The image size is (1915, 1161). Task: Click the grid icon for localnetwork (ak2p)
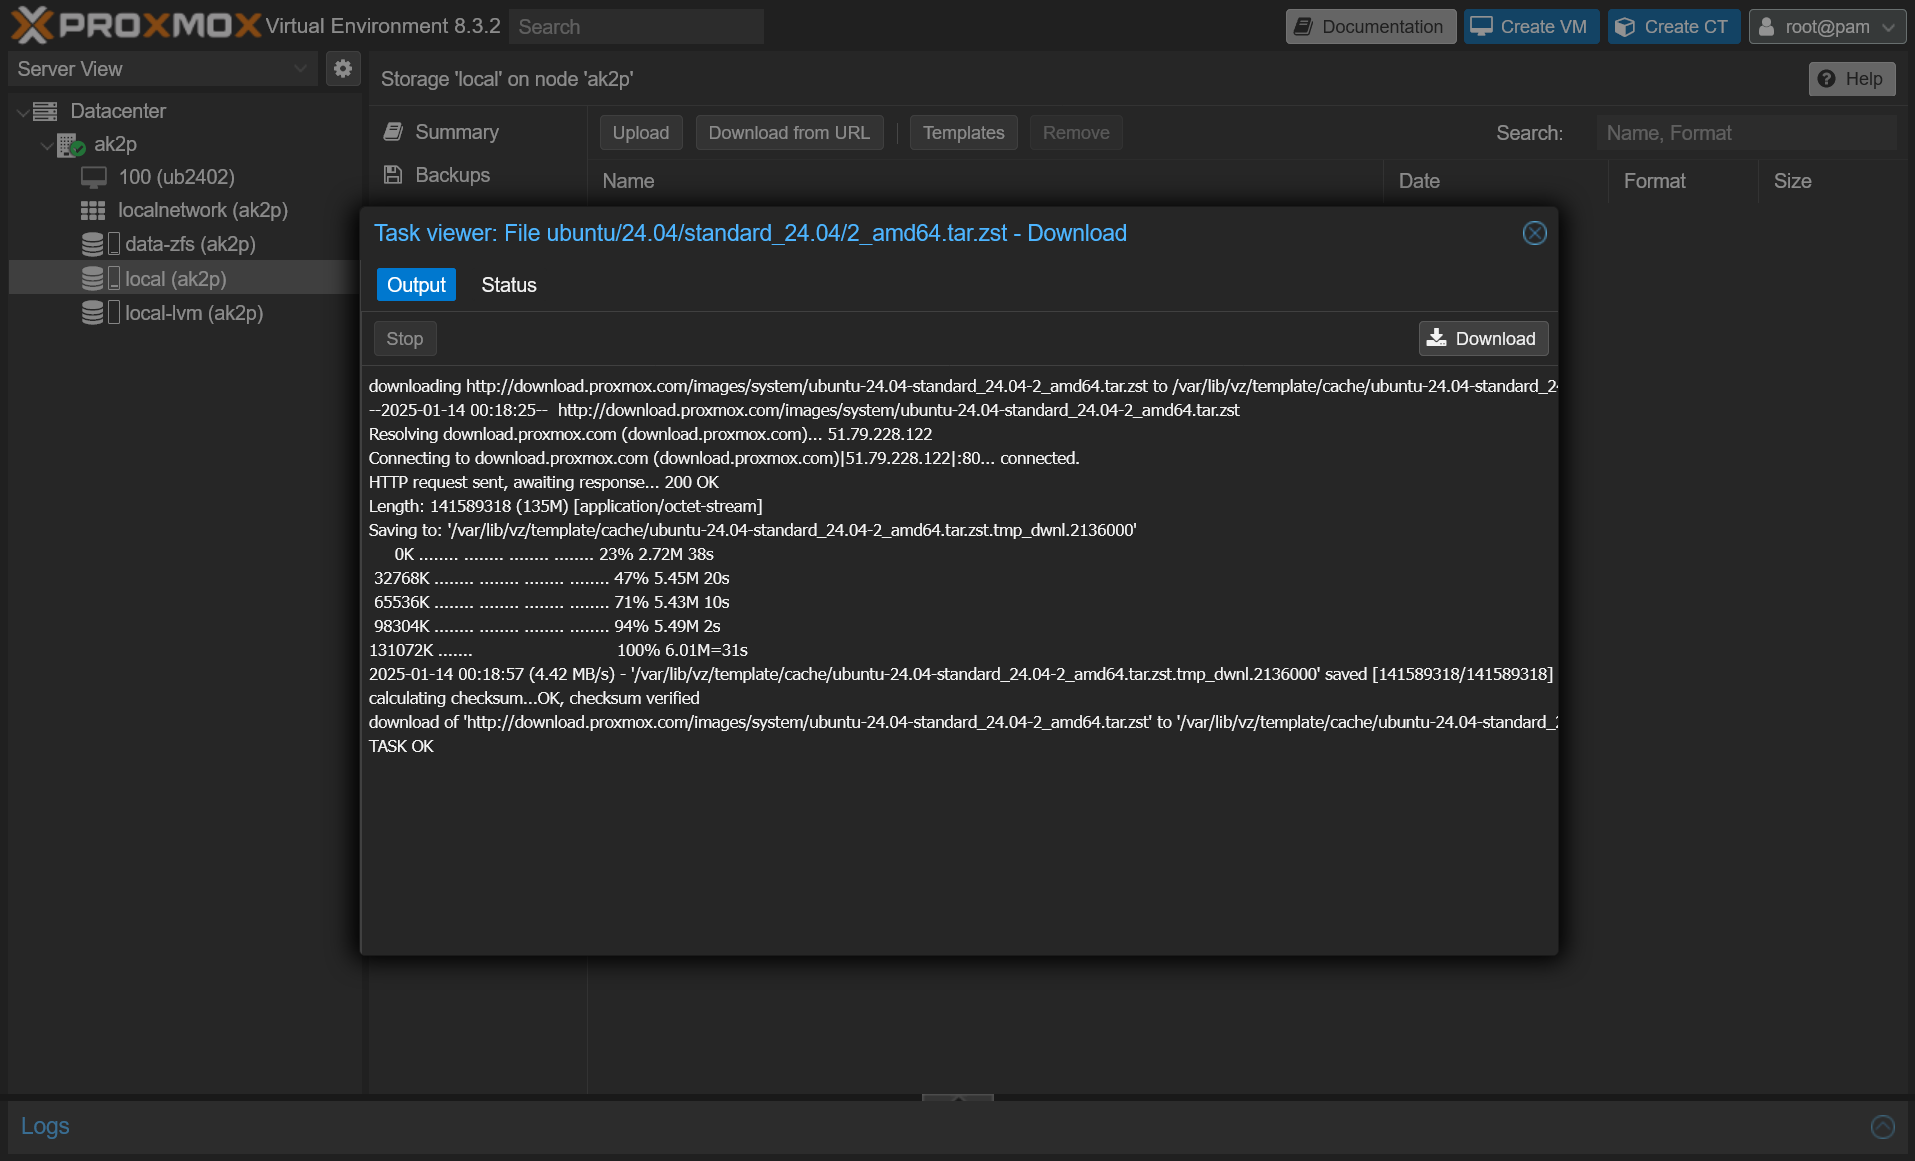pos(93,210)
